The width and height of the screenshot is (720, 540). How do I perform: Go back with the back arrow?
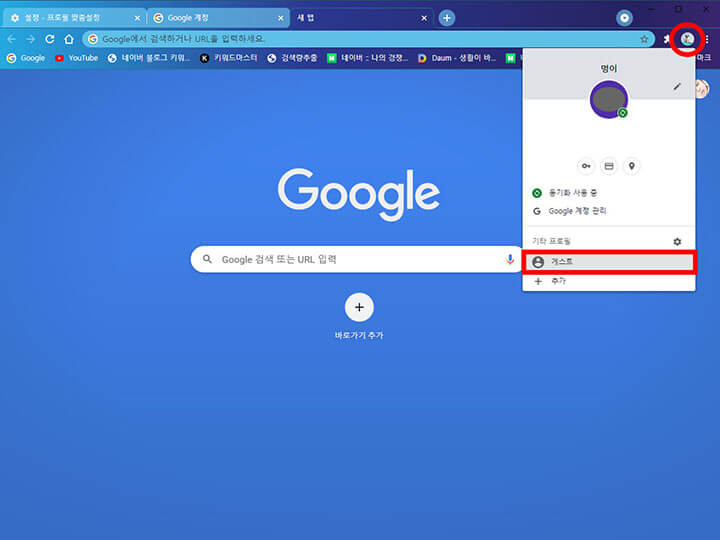[x=11, y=39]
